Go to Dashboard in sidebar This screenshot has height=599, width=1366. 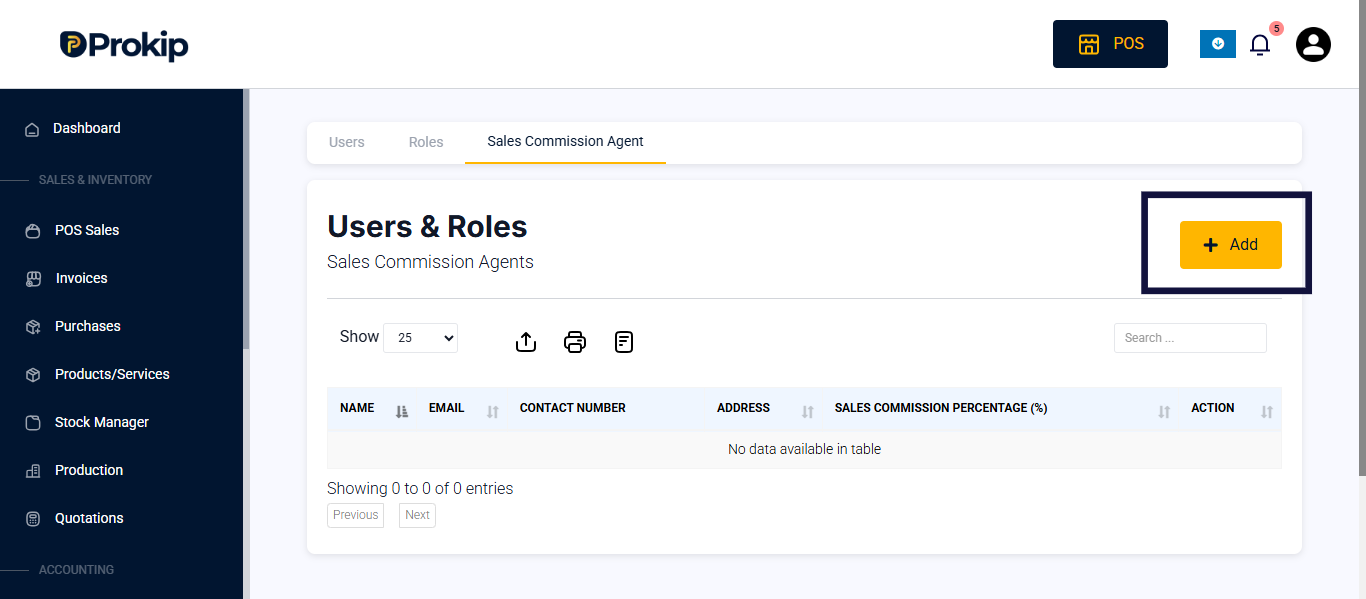(x=87, y=128)
